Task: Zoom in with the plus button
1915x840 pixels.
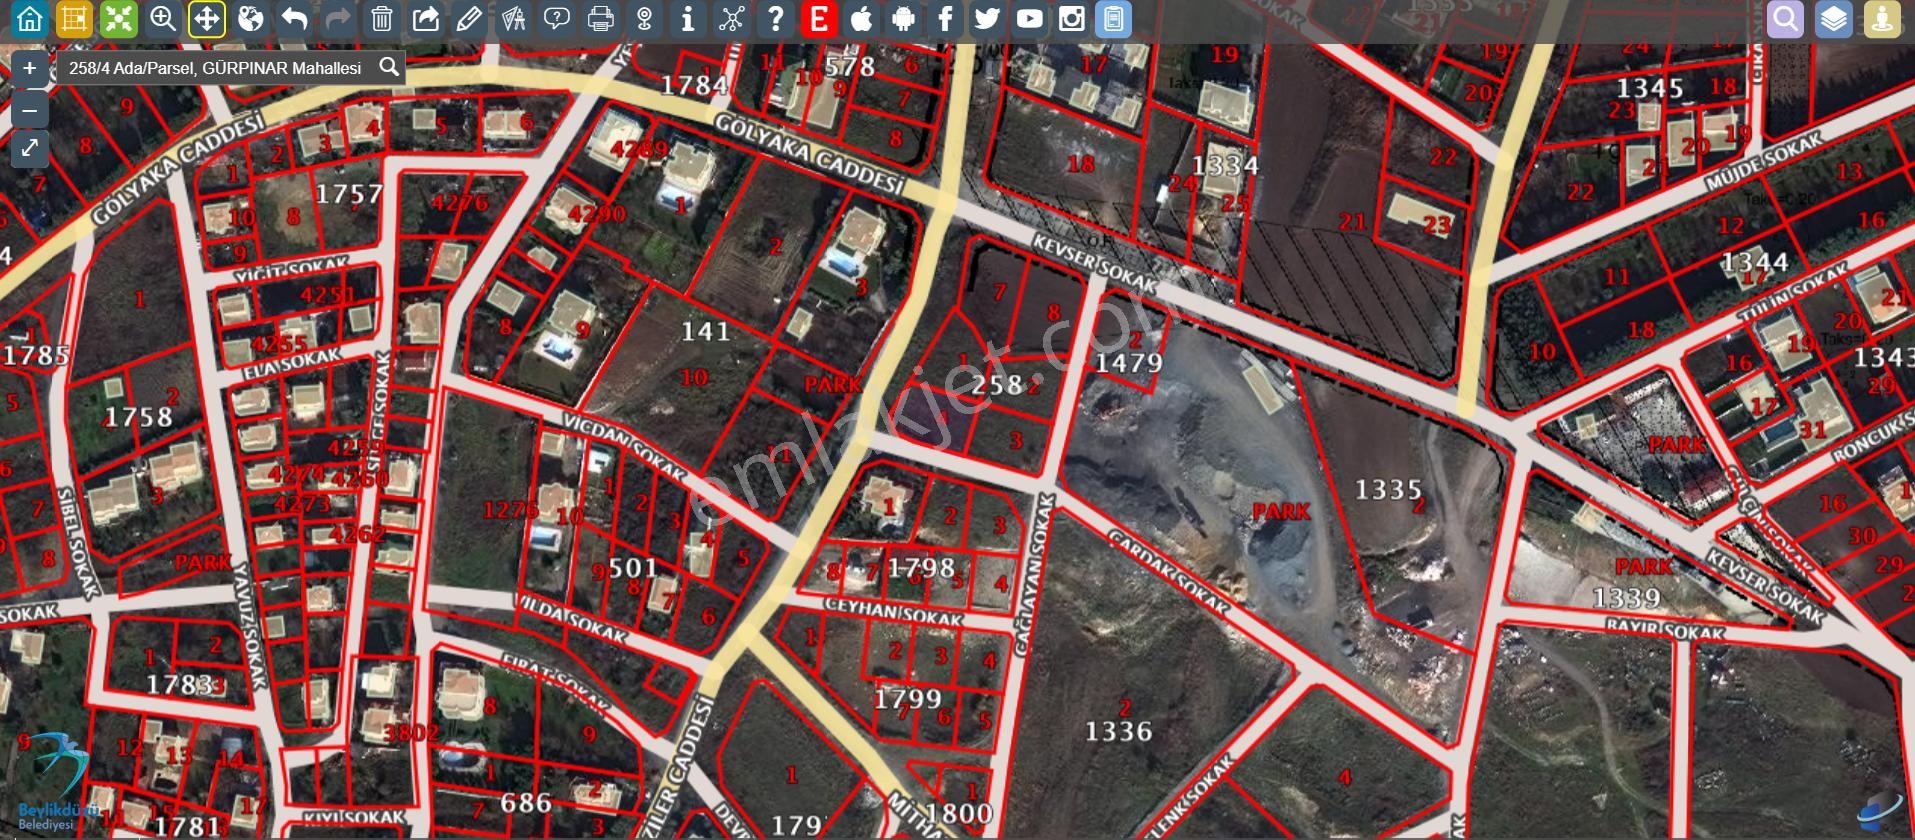Action: coord(30,68)
